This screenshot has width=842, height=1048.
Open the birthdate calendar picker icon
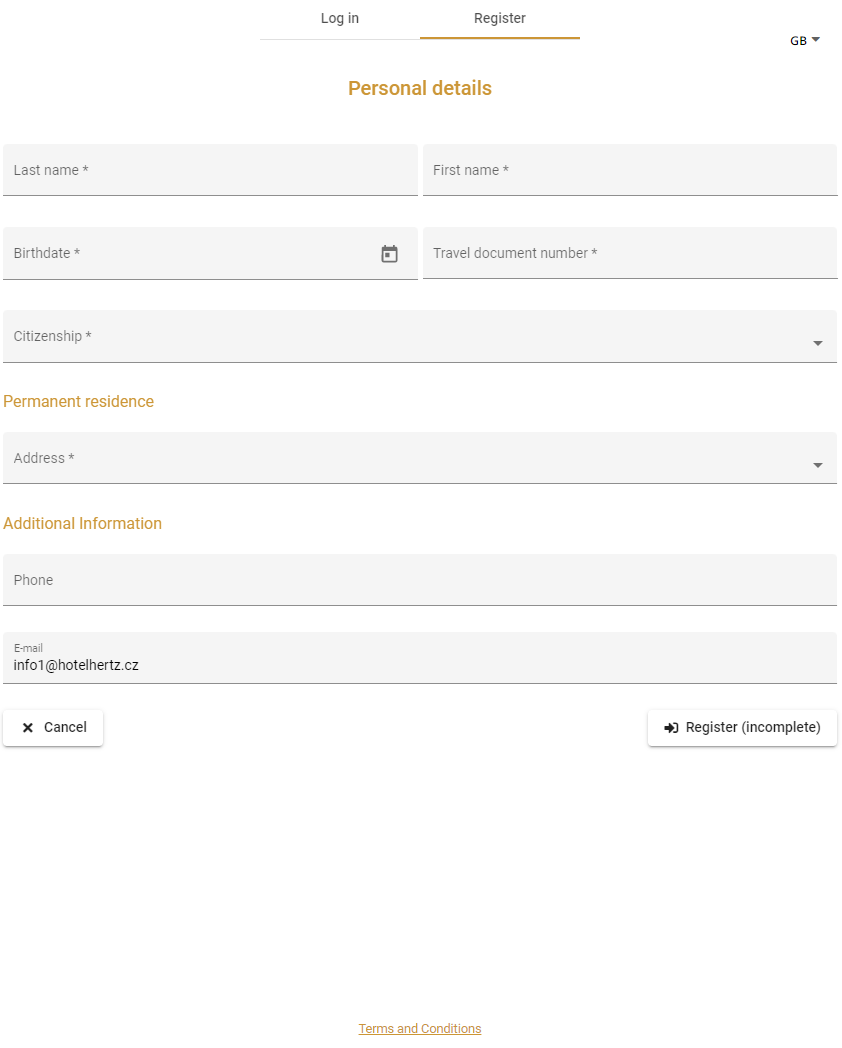[x=390, y=254]
